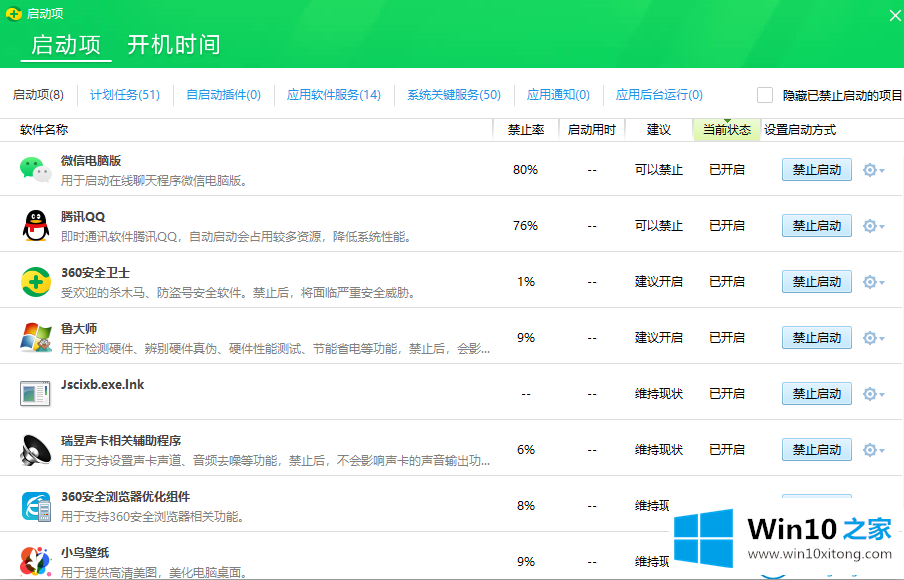Click the 6% 禁止率 value
The image size is (904, 580).
pyautogui.click(x=525, y=450)
